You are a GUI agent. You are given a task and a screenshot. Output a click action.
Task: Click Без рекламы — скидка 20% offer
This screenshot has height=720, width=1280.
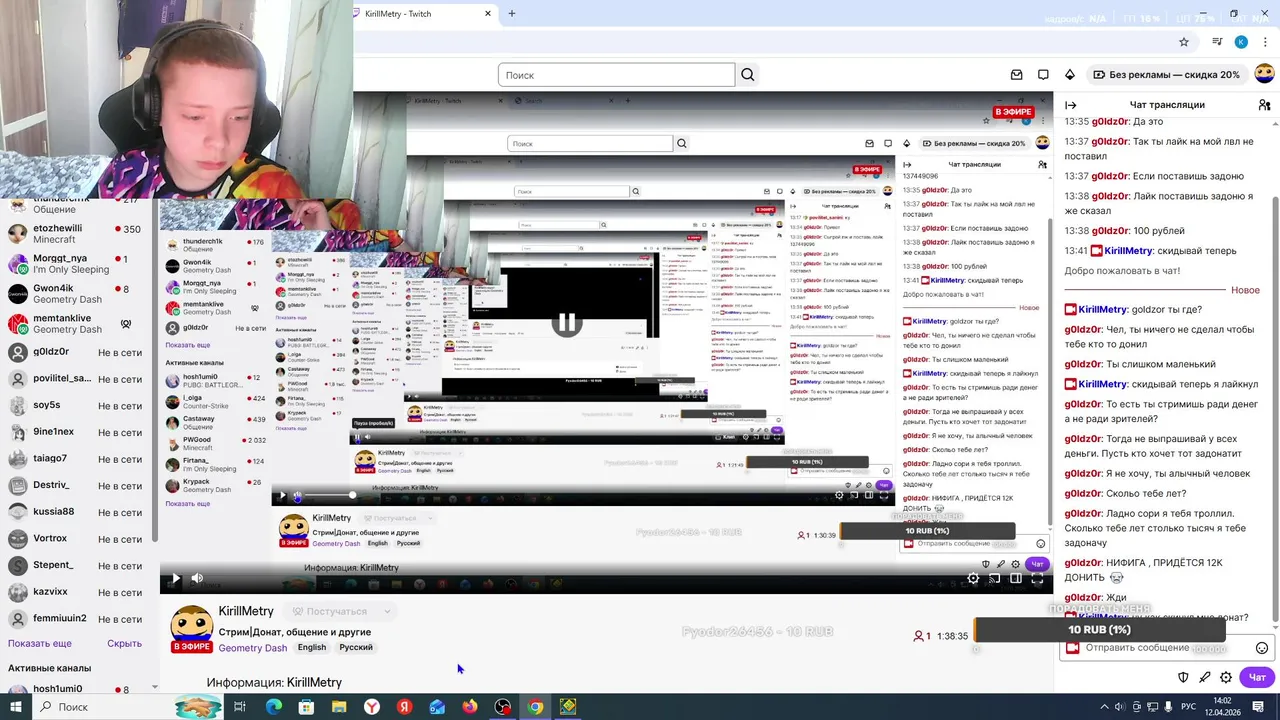(1167, 75)
